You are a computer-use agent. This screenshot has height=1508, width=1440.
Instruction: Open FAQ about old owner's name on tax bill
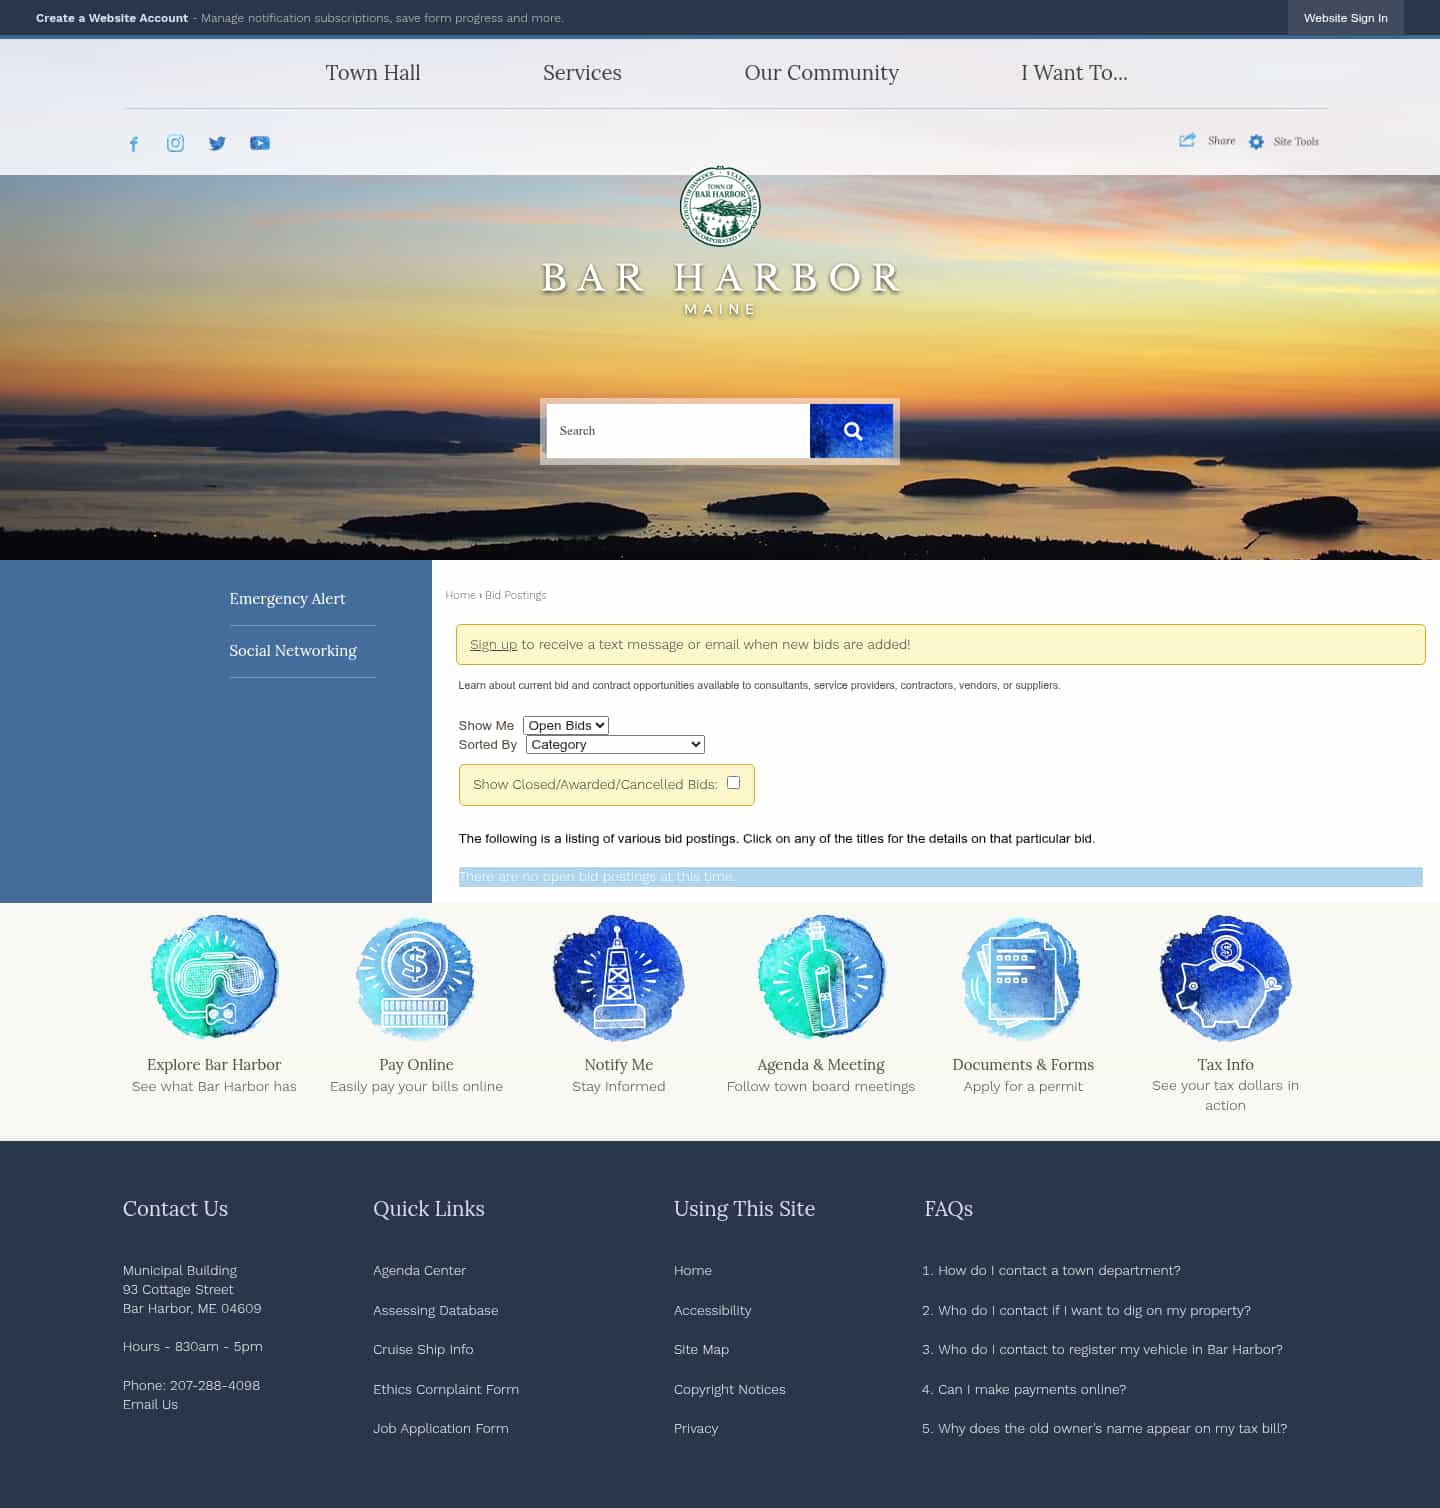click(1112, 1428)
